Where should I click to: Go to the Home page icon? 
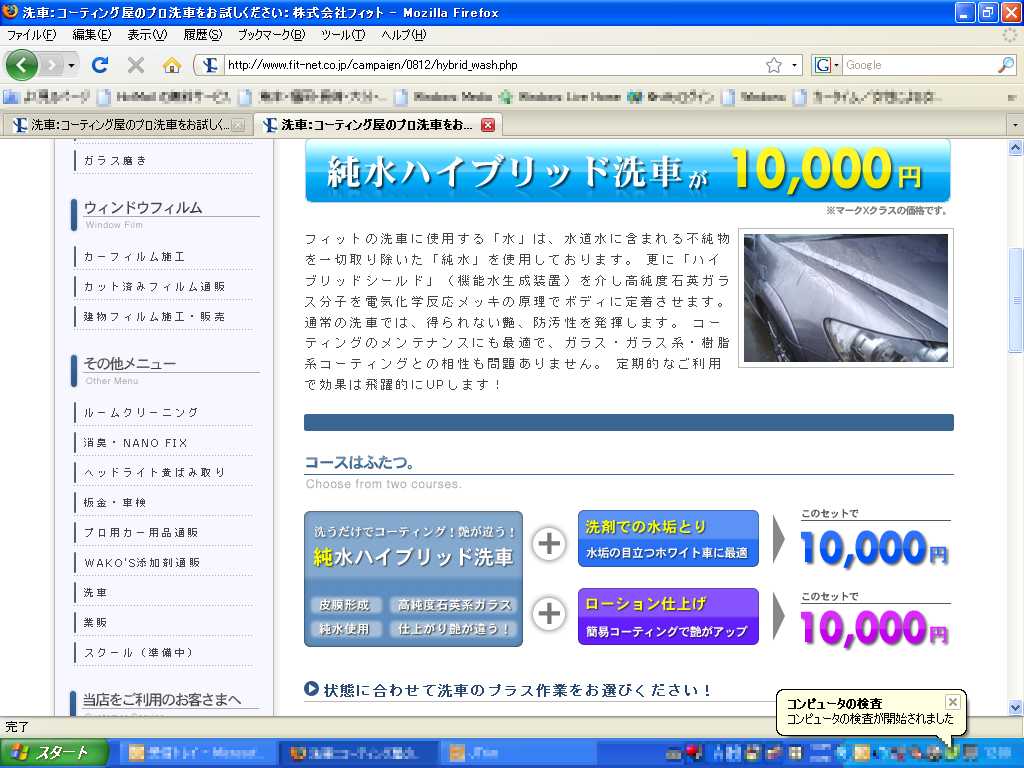[x=172, y=65]
